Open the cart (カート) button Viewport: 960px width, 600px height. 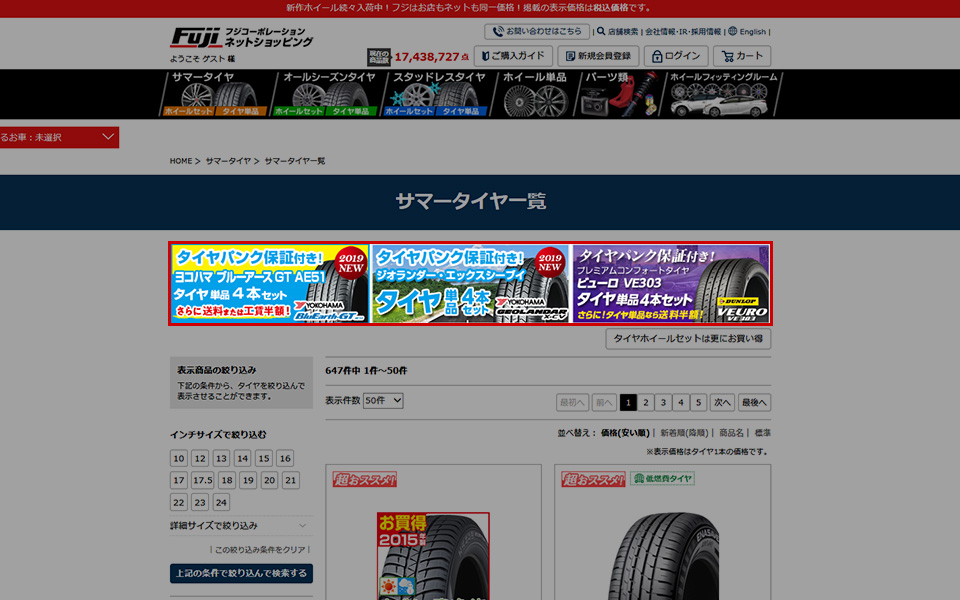pyautogui.click(x=742, y=56)
